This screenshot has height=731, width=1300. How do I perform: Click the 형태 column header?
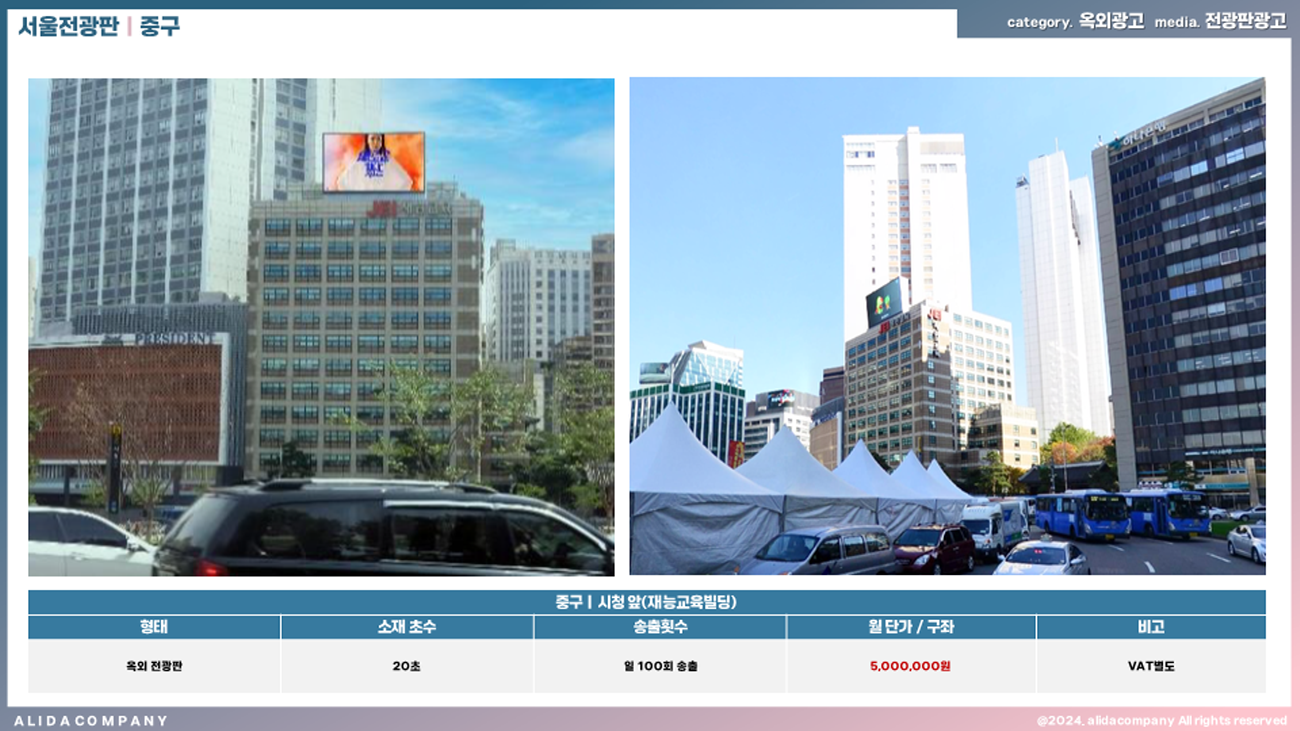pos(154,627)
